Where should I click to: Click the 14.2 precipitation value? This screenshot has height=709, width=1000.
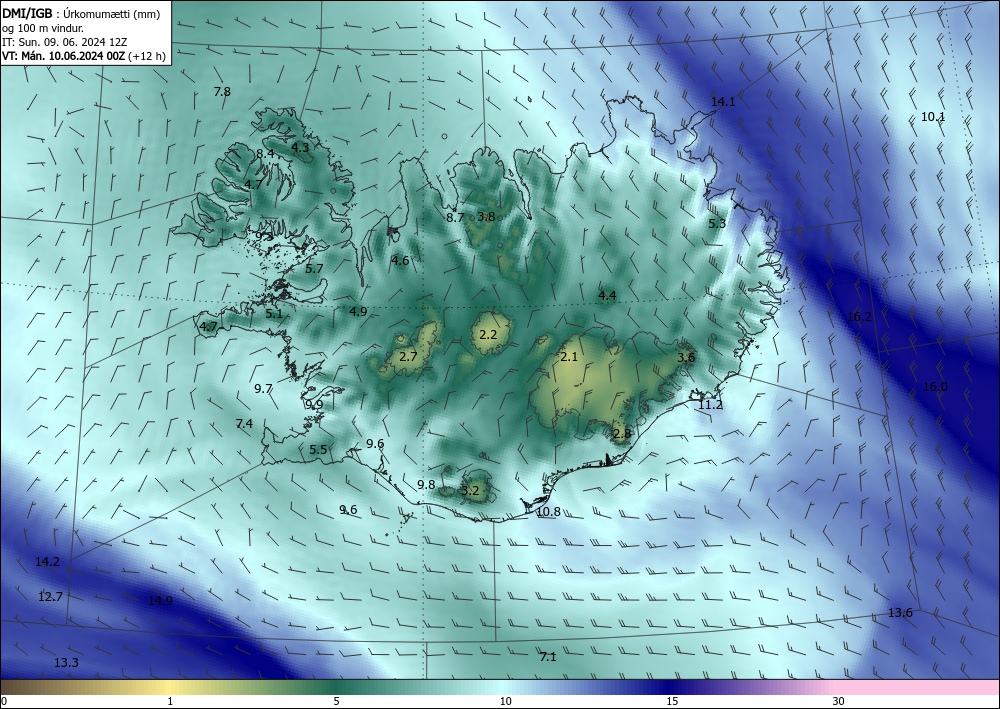pyautogui.click(x=47, y=562)
